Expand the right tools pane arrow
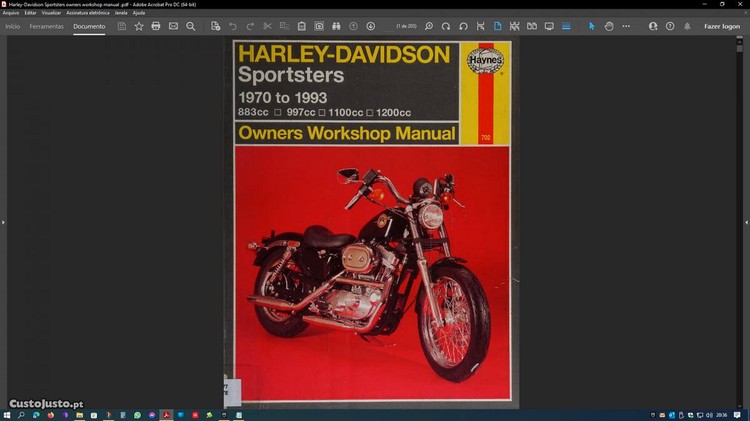 point(746,222)
